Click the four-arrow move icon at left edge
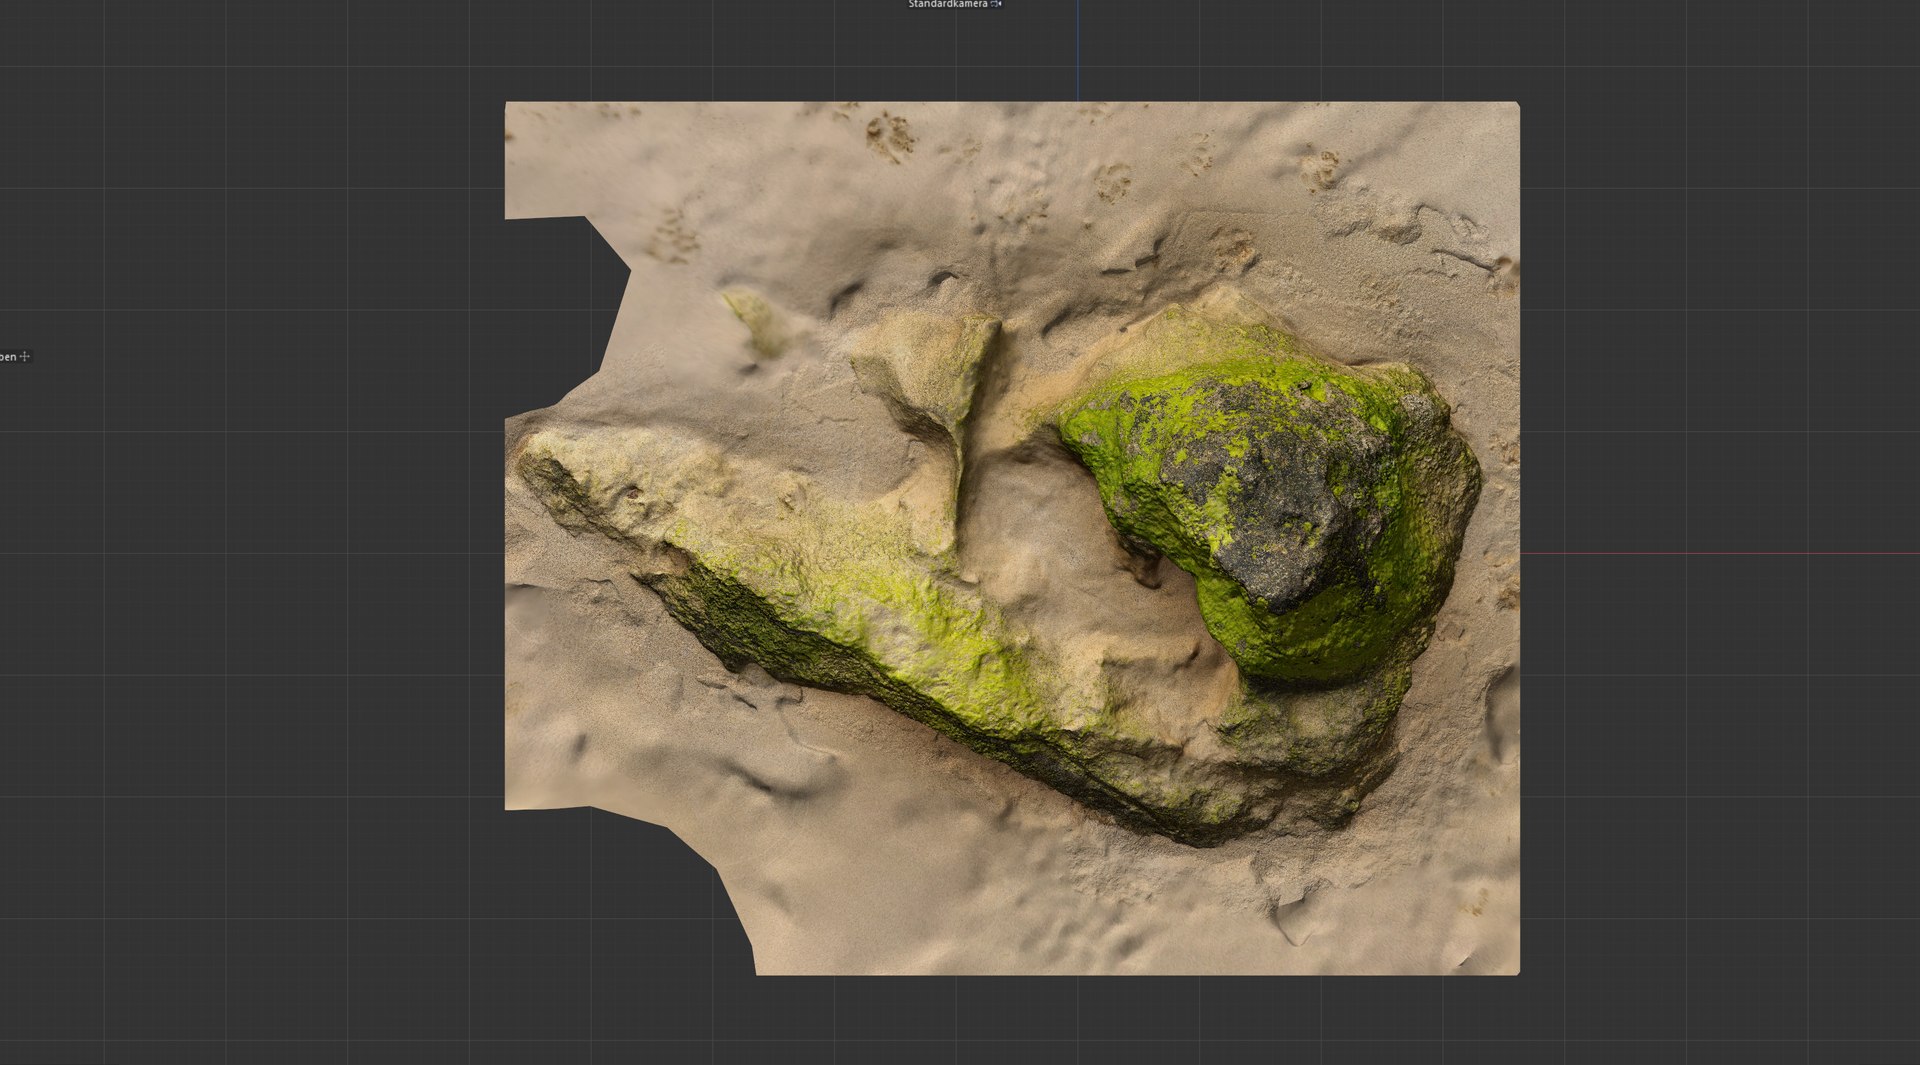Viewport: 1920px width, 1065px height. pos(25,356)
